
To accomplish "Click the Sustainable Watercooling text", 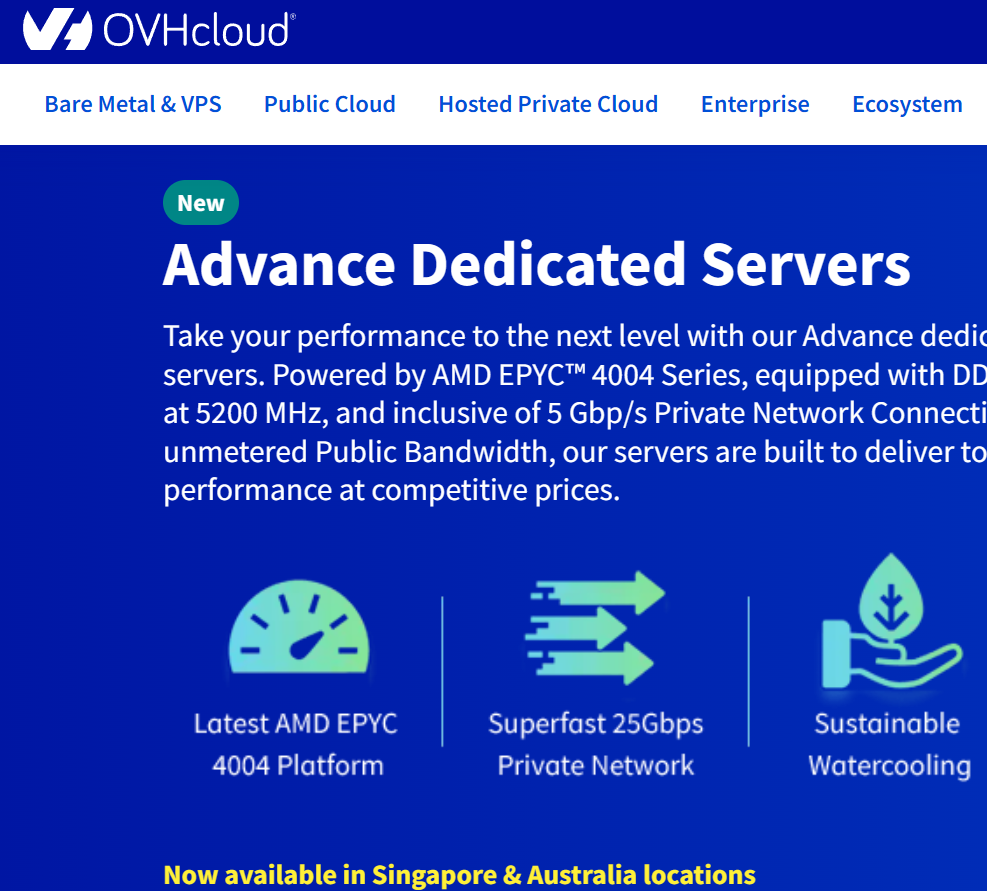I will (x=889, y=744).
